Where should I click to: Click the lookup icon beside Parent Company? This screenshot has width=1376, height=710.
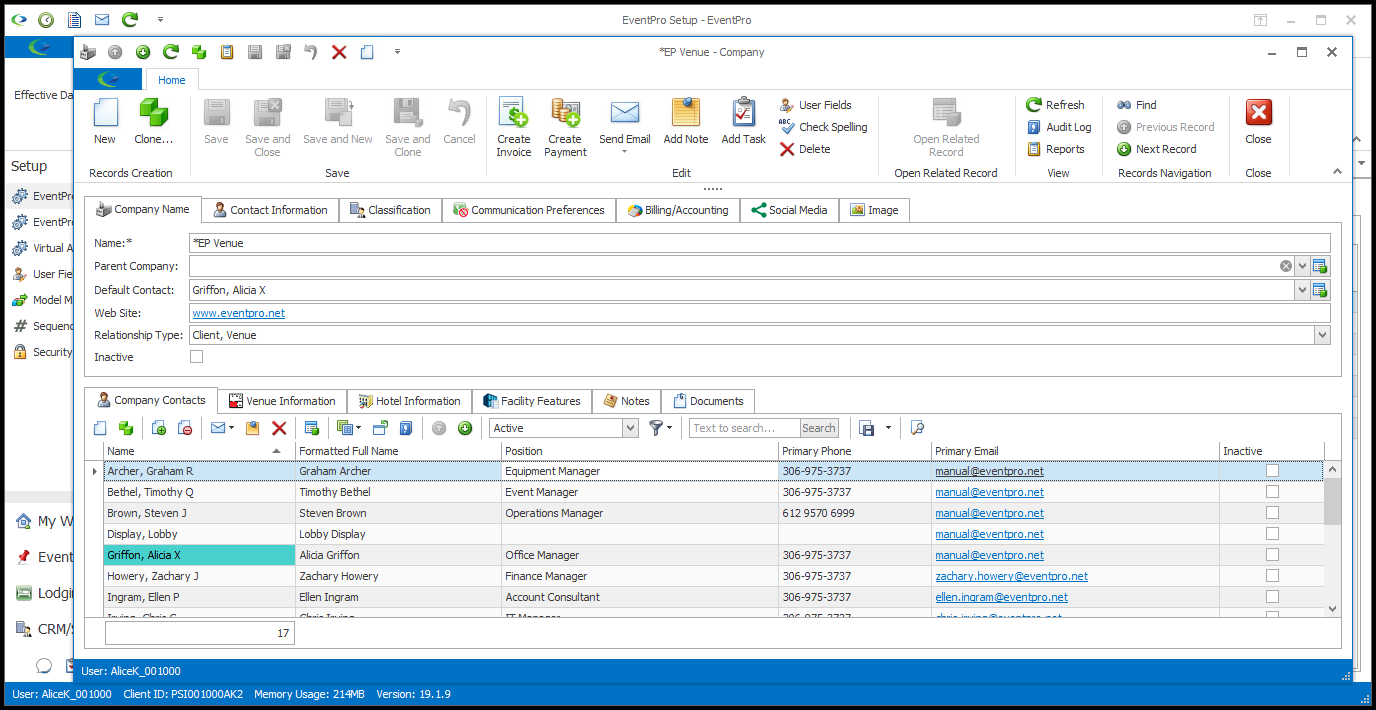pyautogui.click(x=1320, y=266)
